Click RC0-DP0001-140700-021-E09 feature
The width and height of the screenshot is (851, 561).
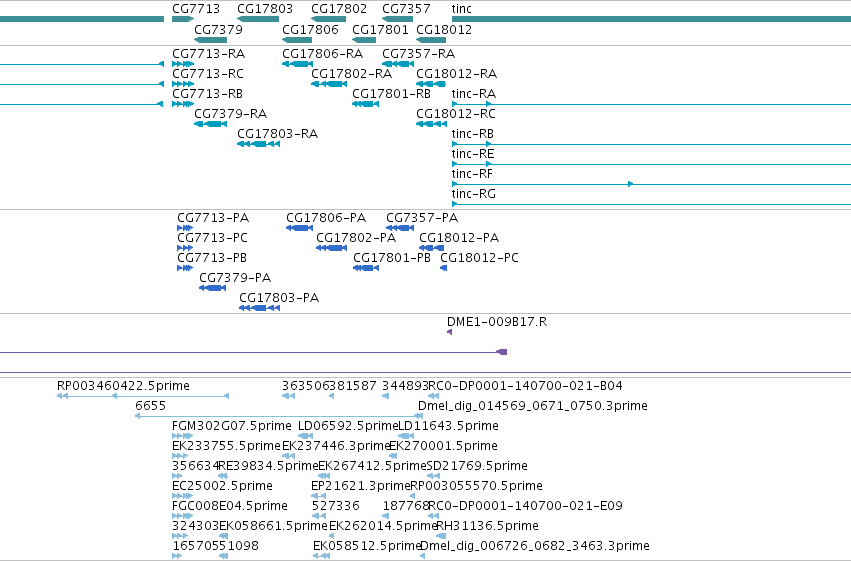pyautogui.click(x=433, y=517)
